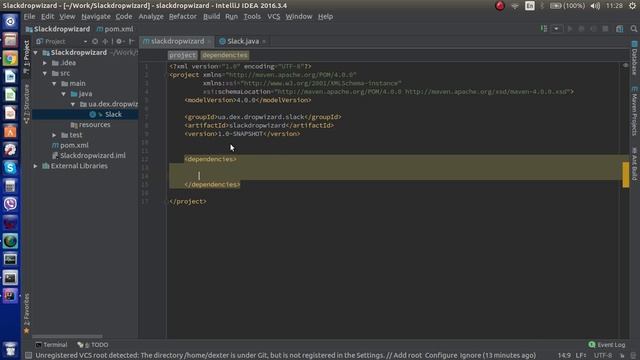The image size is (640, 360).
Task: Open the Refactor menu
Action: pos(183,17)
